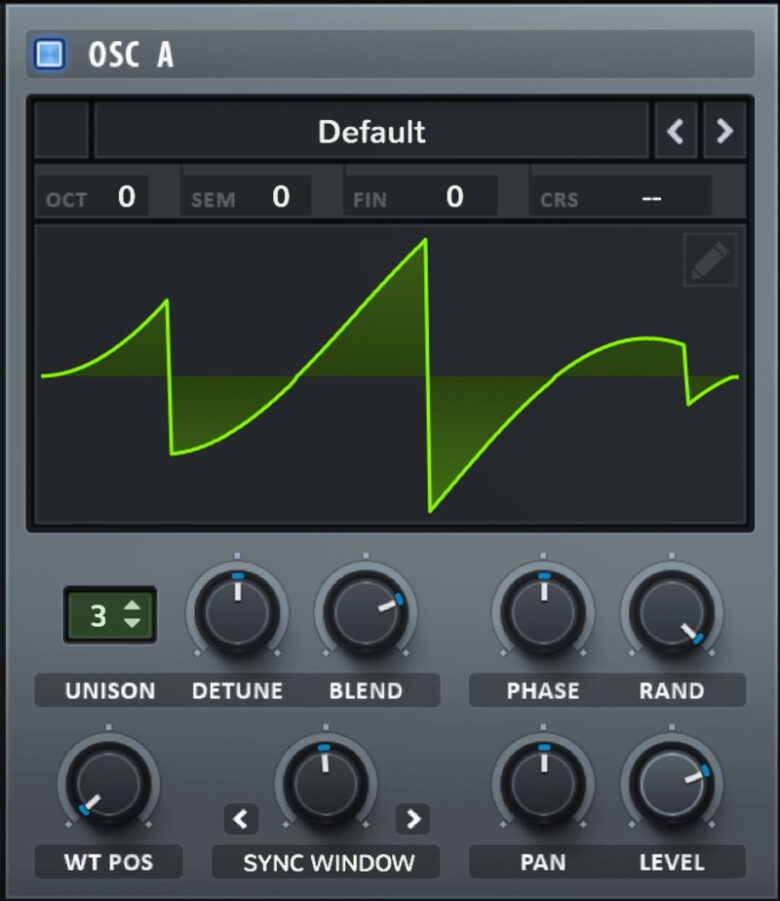Open the wavetable editor pencil icon
This screenshot has height=901, width=780.
710,260
